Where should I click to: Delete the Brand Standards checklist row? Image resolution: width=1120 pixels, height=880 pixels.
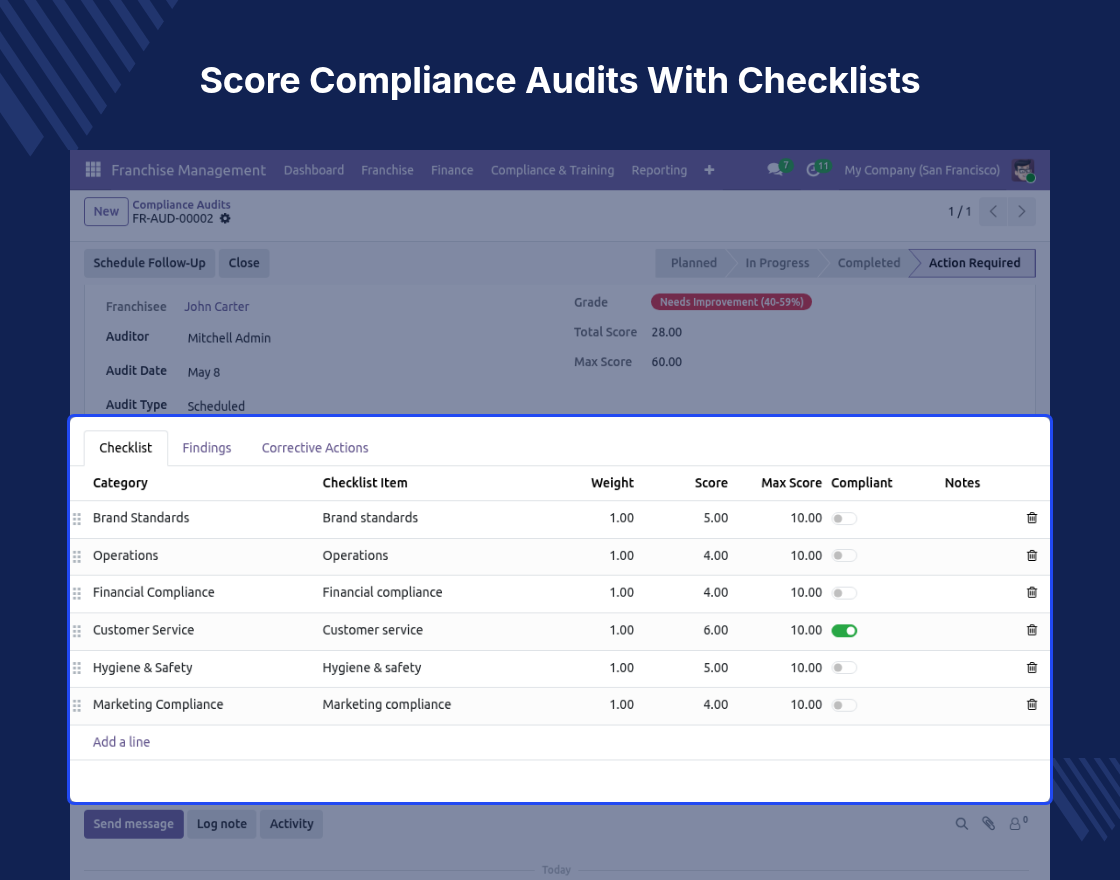[x=1031, y=518]
